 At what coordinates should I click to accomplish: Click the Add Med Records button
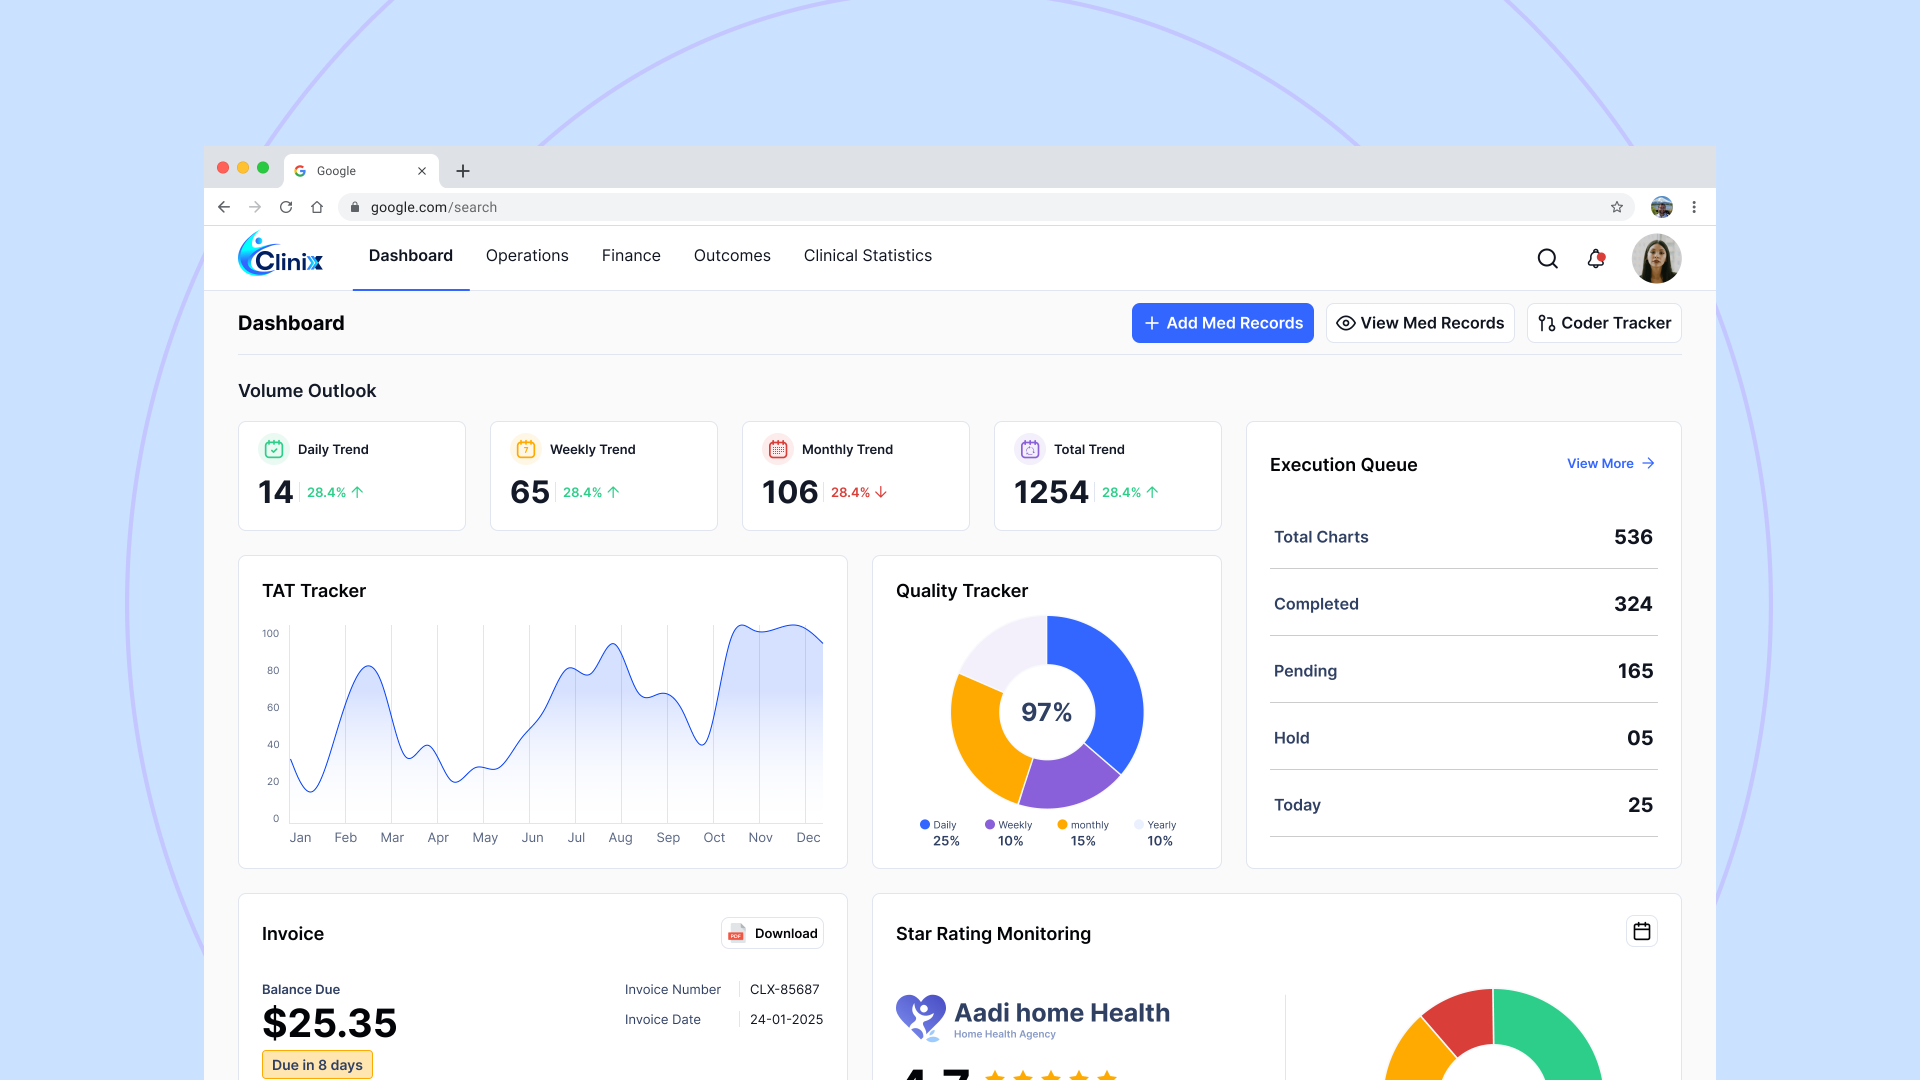[x=1222, y=323]
